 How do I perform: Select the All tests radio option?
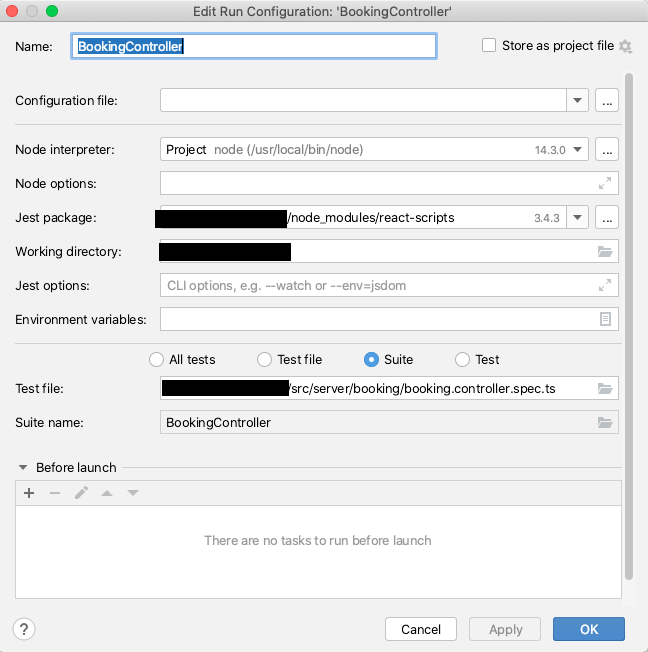(x=156, y=360)
